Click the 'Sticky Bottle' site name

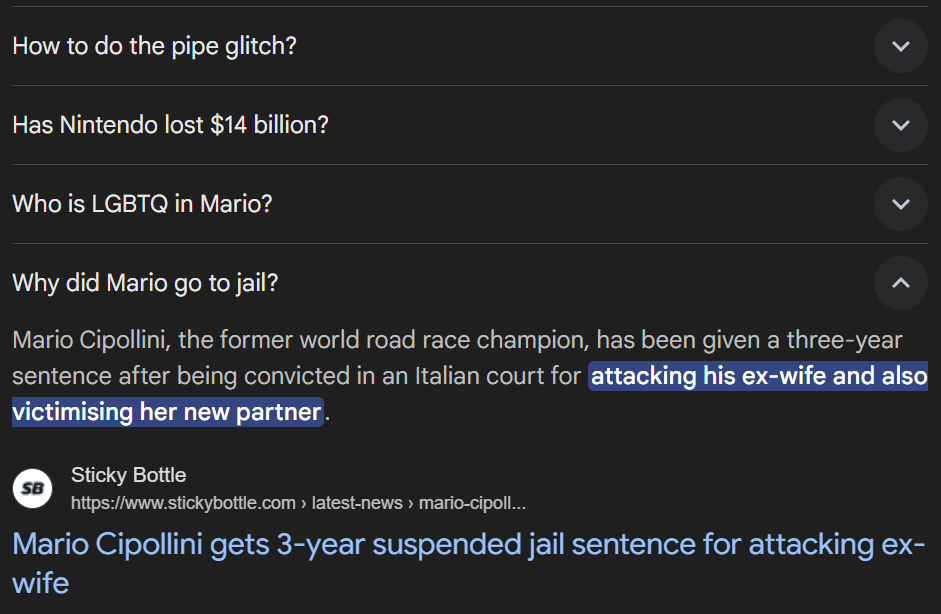(128, 475)
